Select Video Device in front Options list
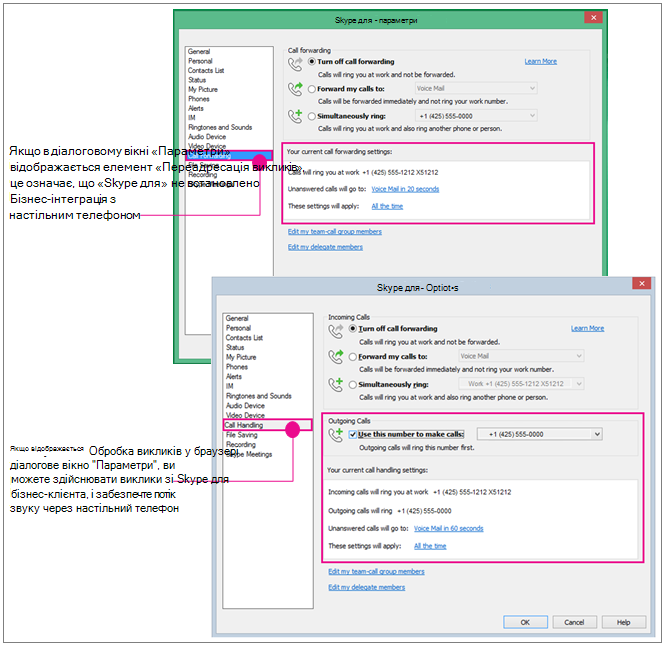 click(245, 415)
